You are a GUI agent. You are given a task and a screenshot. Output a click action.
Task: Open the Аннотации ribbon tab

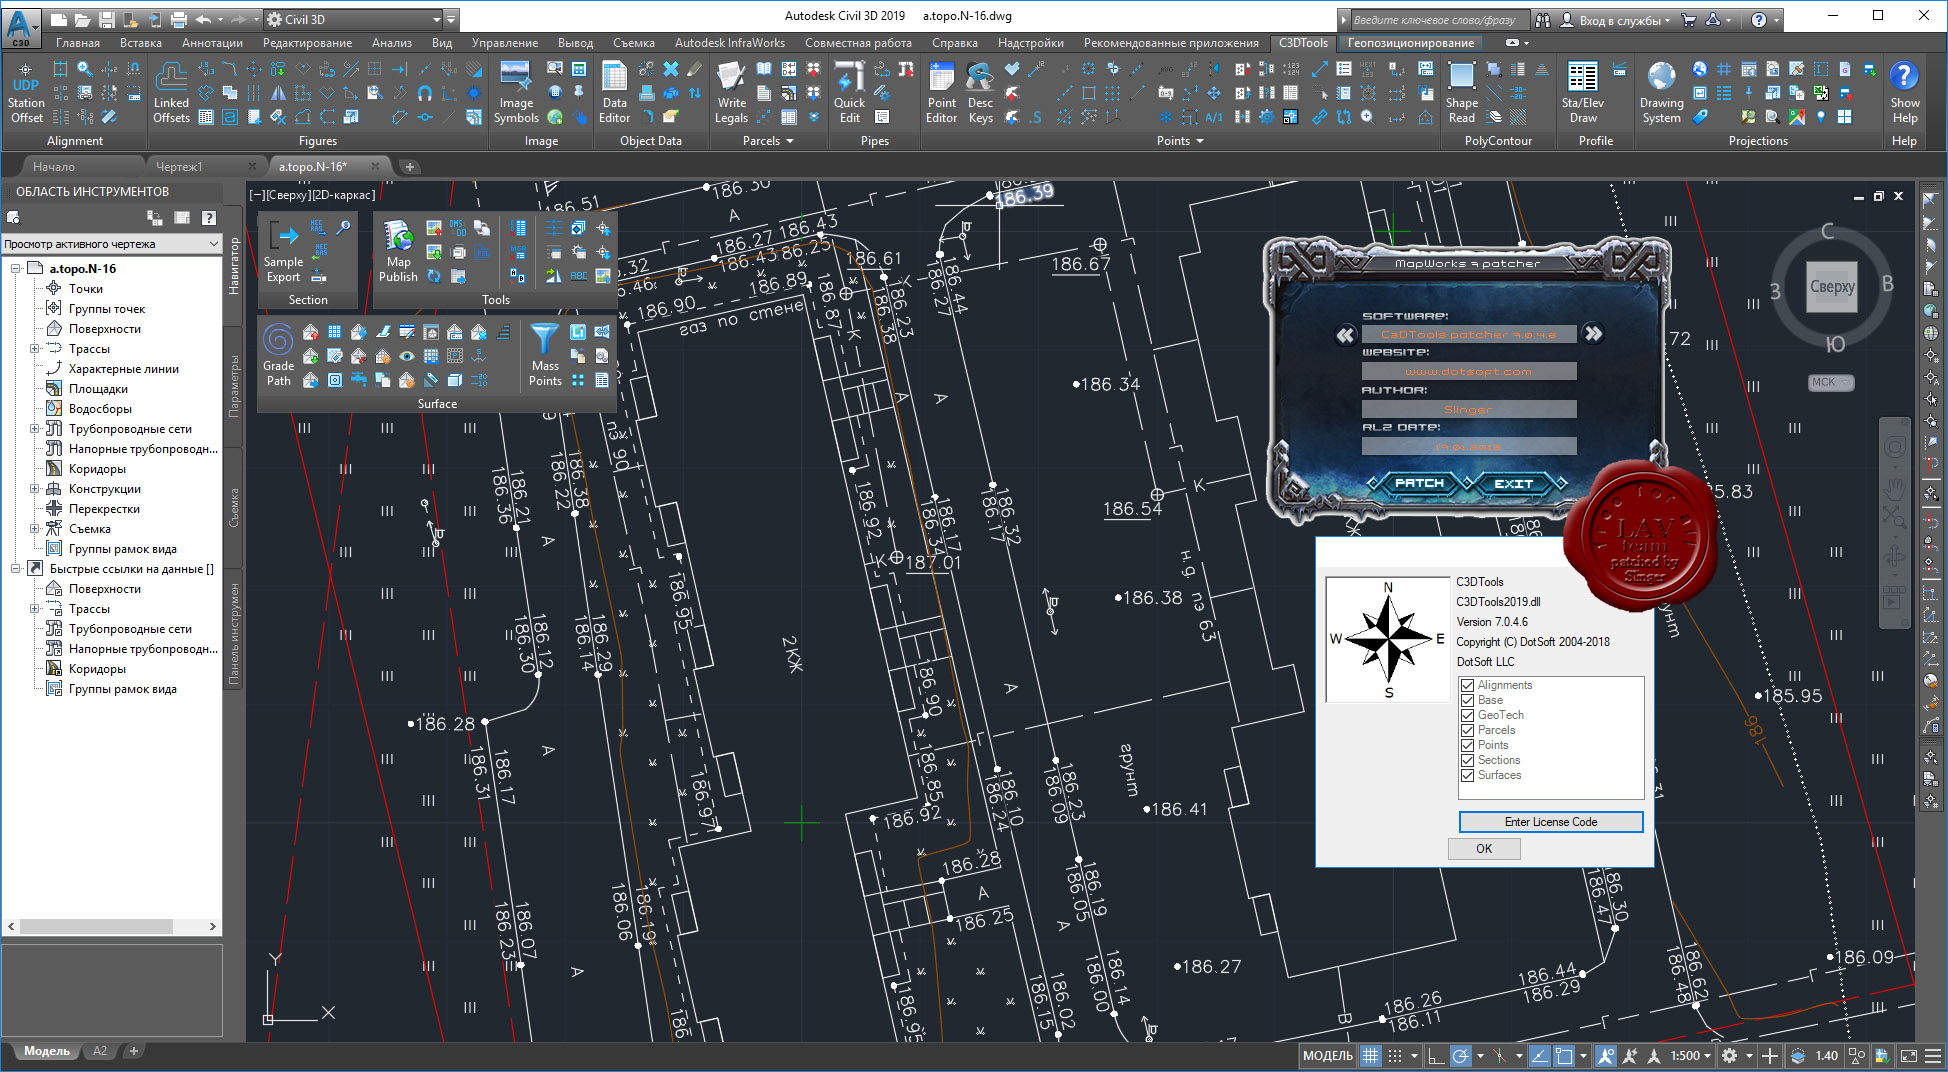click(x=212, y=43)
